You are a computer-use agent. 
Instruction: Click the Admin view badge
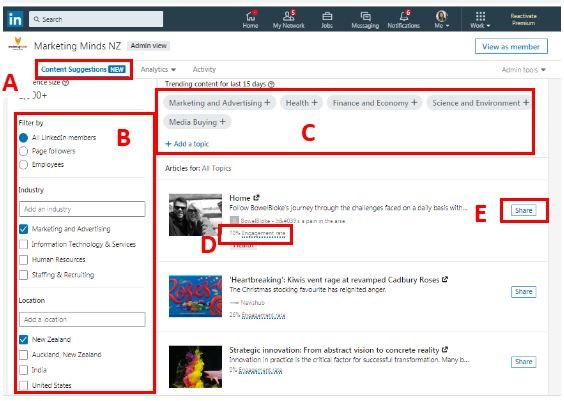149,46
